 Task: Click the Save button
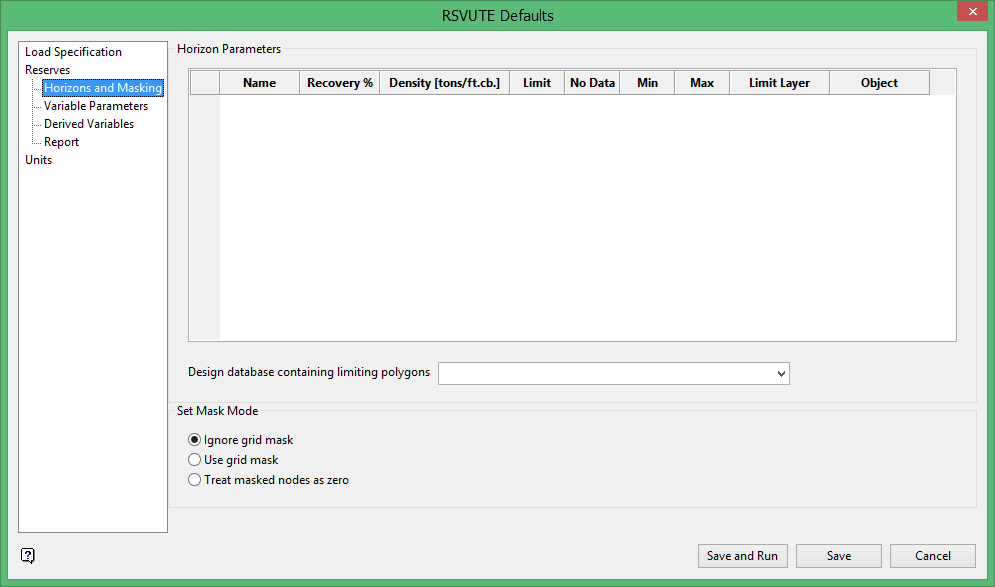tap(839, 556)
